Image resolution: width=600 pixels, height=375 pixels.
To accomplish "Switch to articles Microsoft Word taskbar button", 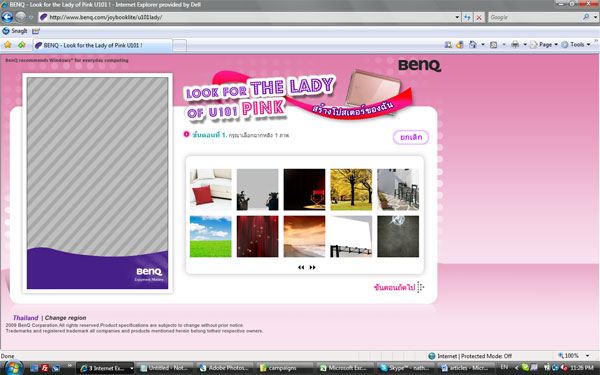I will [x=465, y=368].
